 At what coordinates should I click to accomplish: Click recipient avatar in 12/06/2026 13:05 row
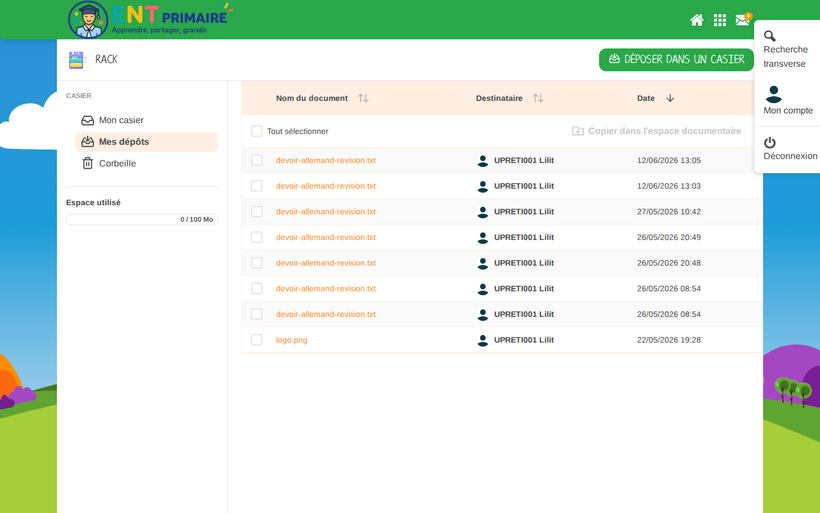(x=483, y=161)
